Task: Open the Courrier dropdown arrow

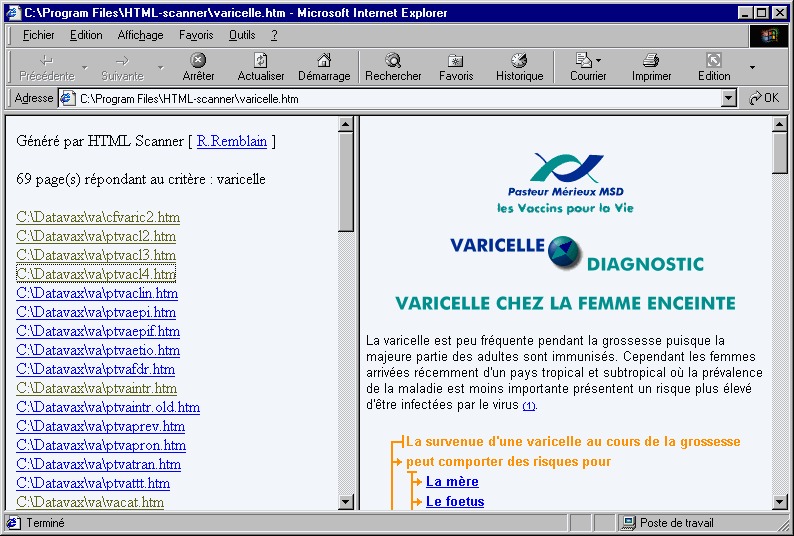Action: click(599, 60)
